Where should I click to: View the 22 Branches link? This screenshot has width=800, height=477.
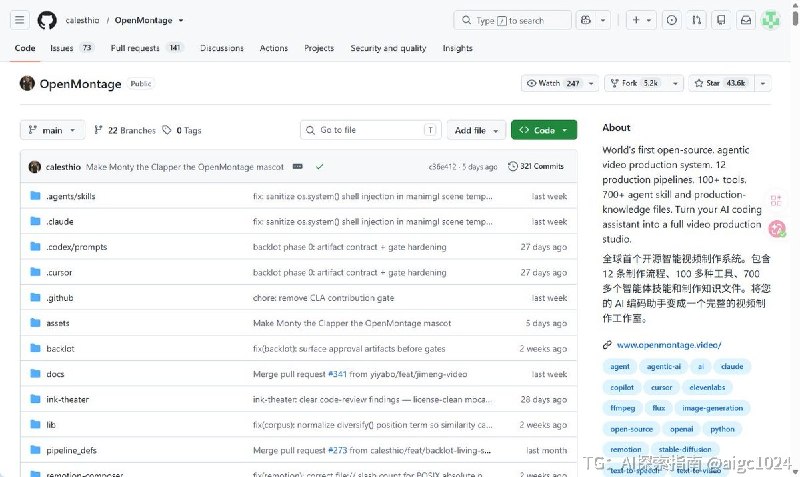[x=125, y=130]
